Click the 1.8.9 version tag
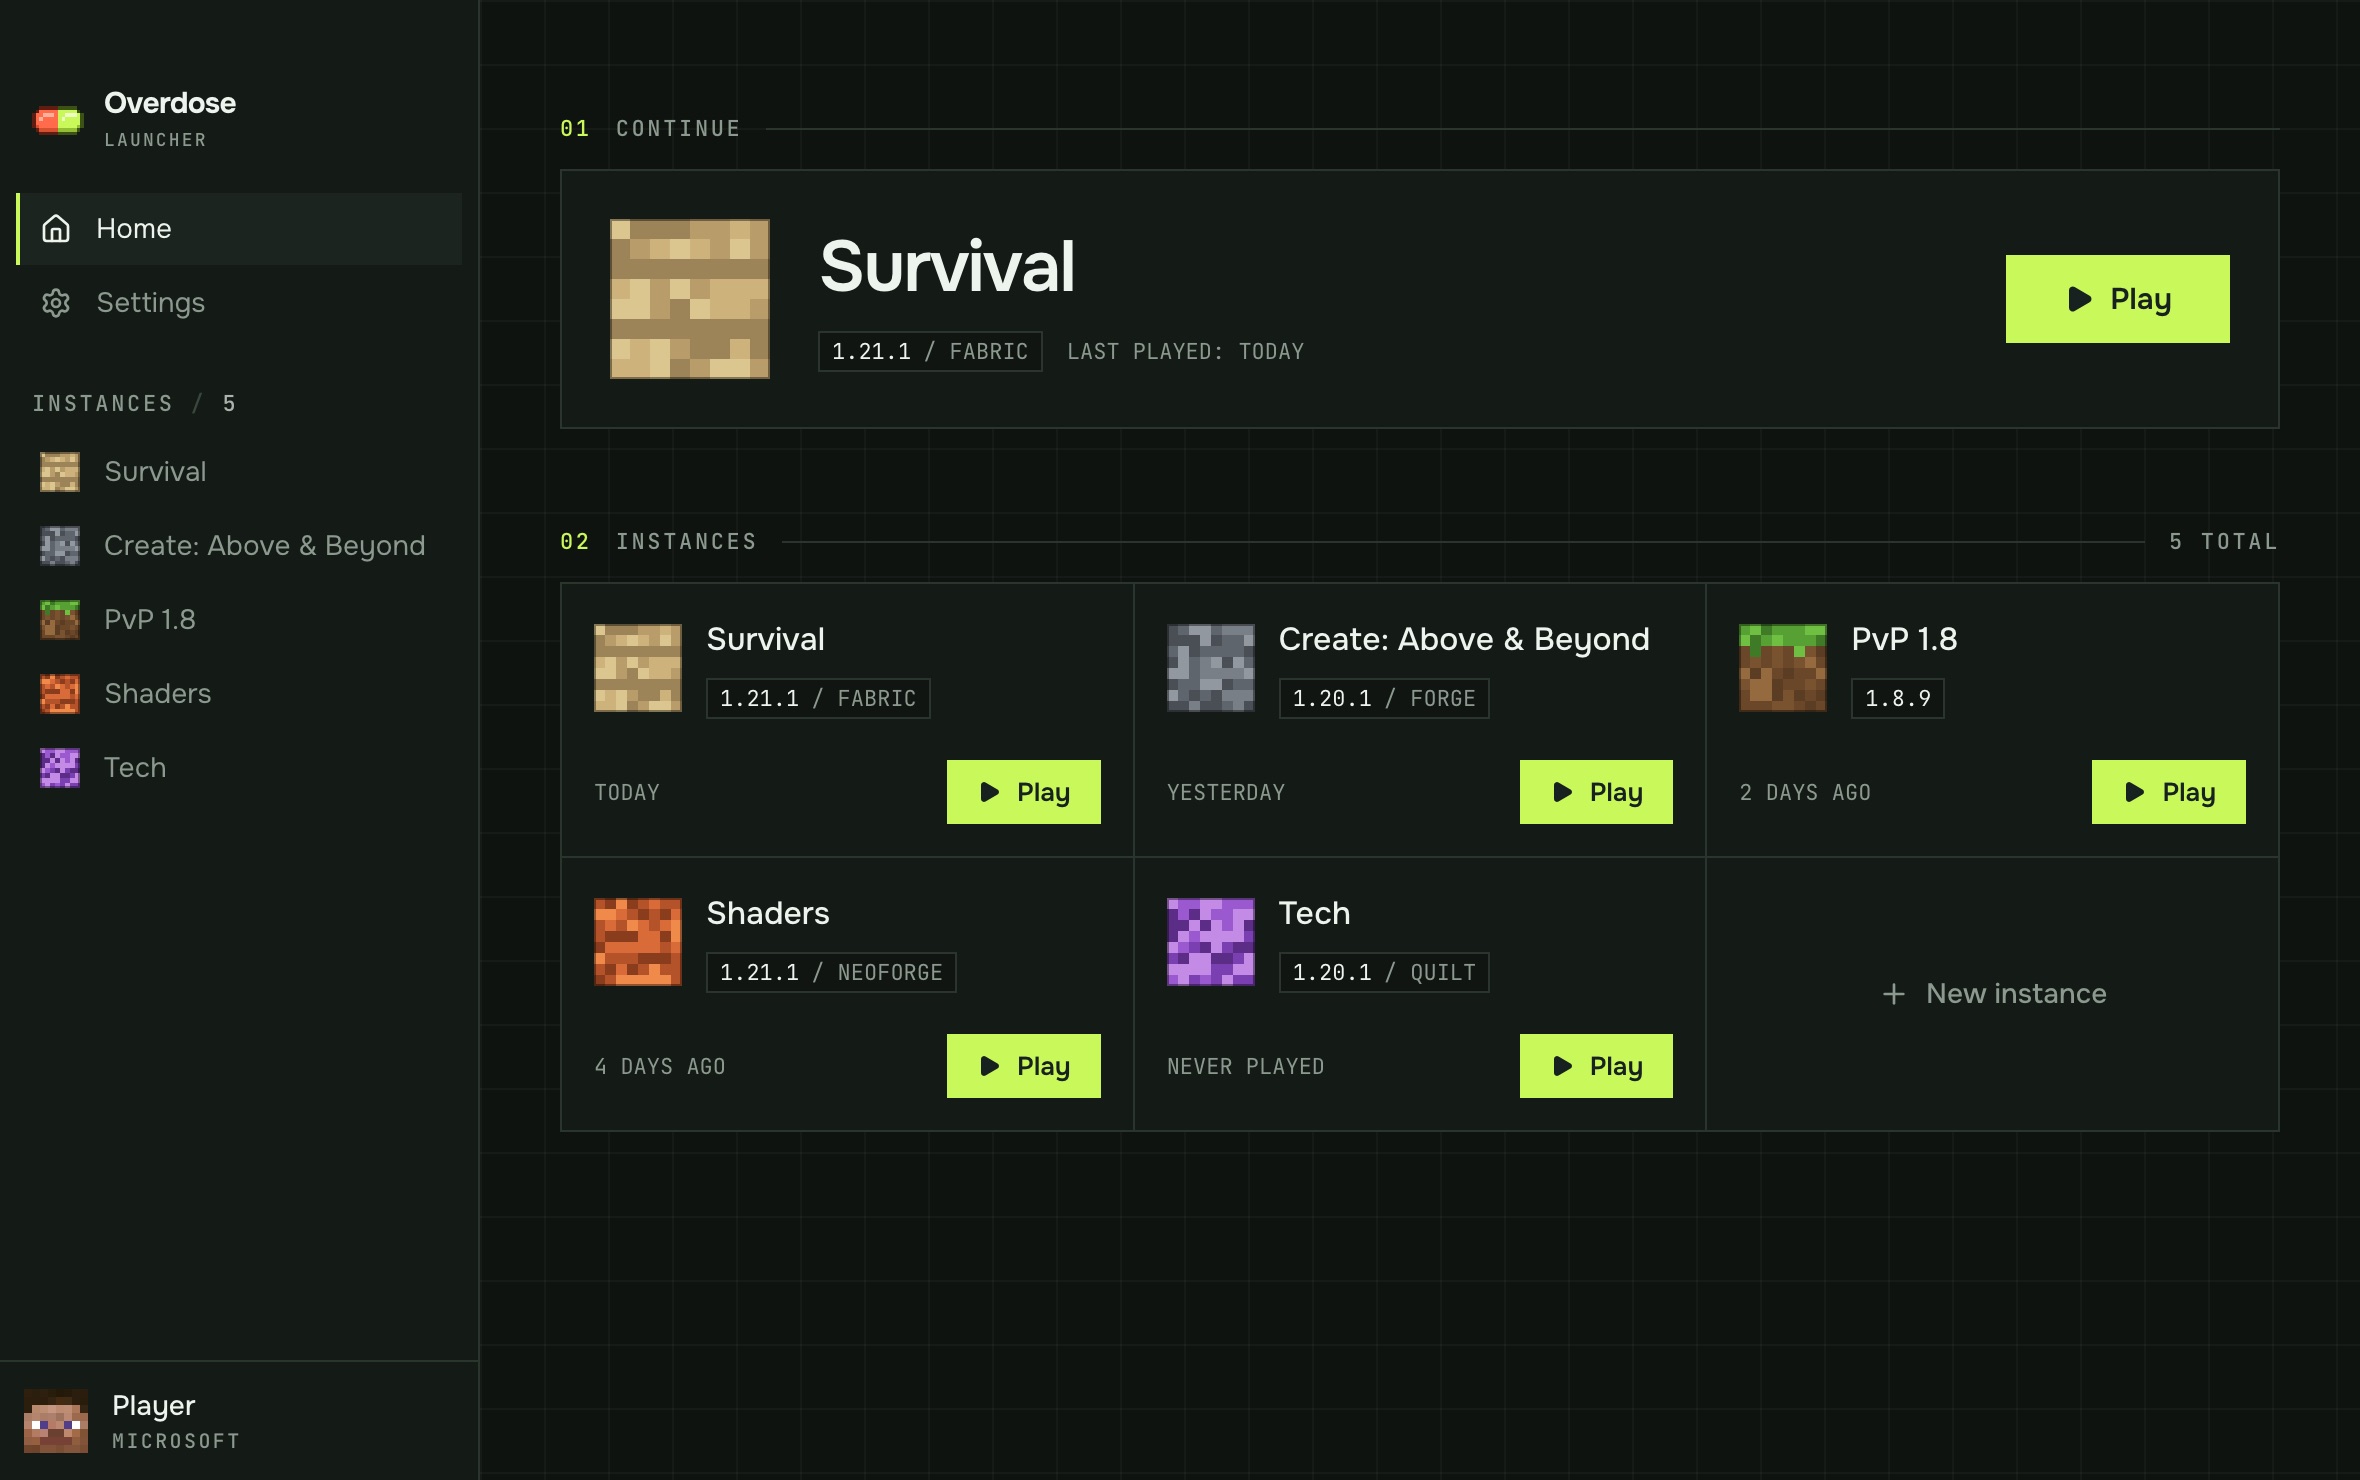Screen dimensions: 2360x1480 point(1898,698)
